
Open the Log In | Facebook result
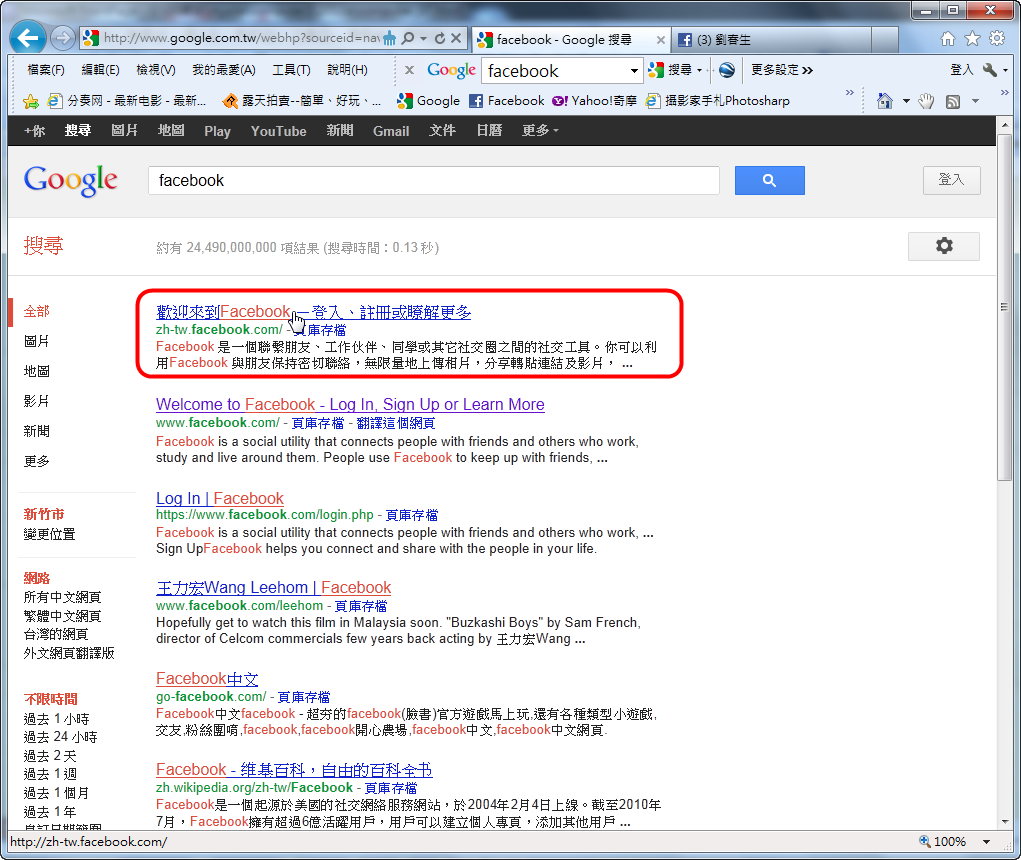(220, 498)
